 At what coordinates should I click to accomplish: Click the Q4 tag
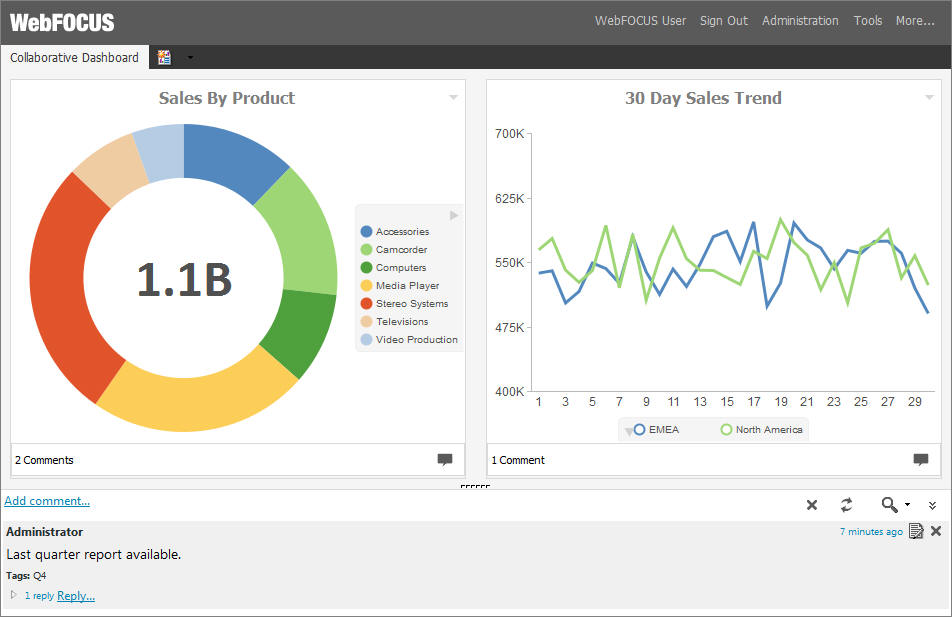point(39,575)
